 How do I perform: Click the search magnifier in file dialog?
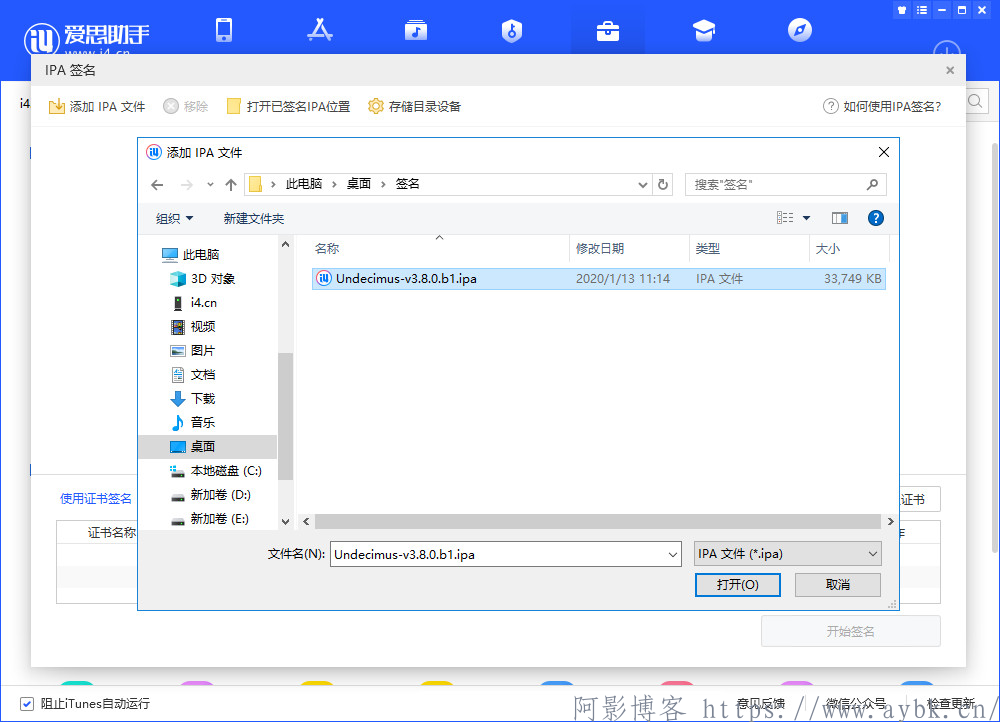point(872,185)
